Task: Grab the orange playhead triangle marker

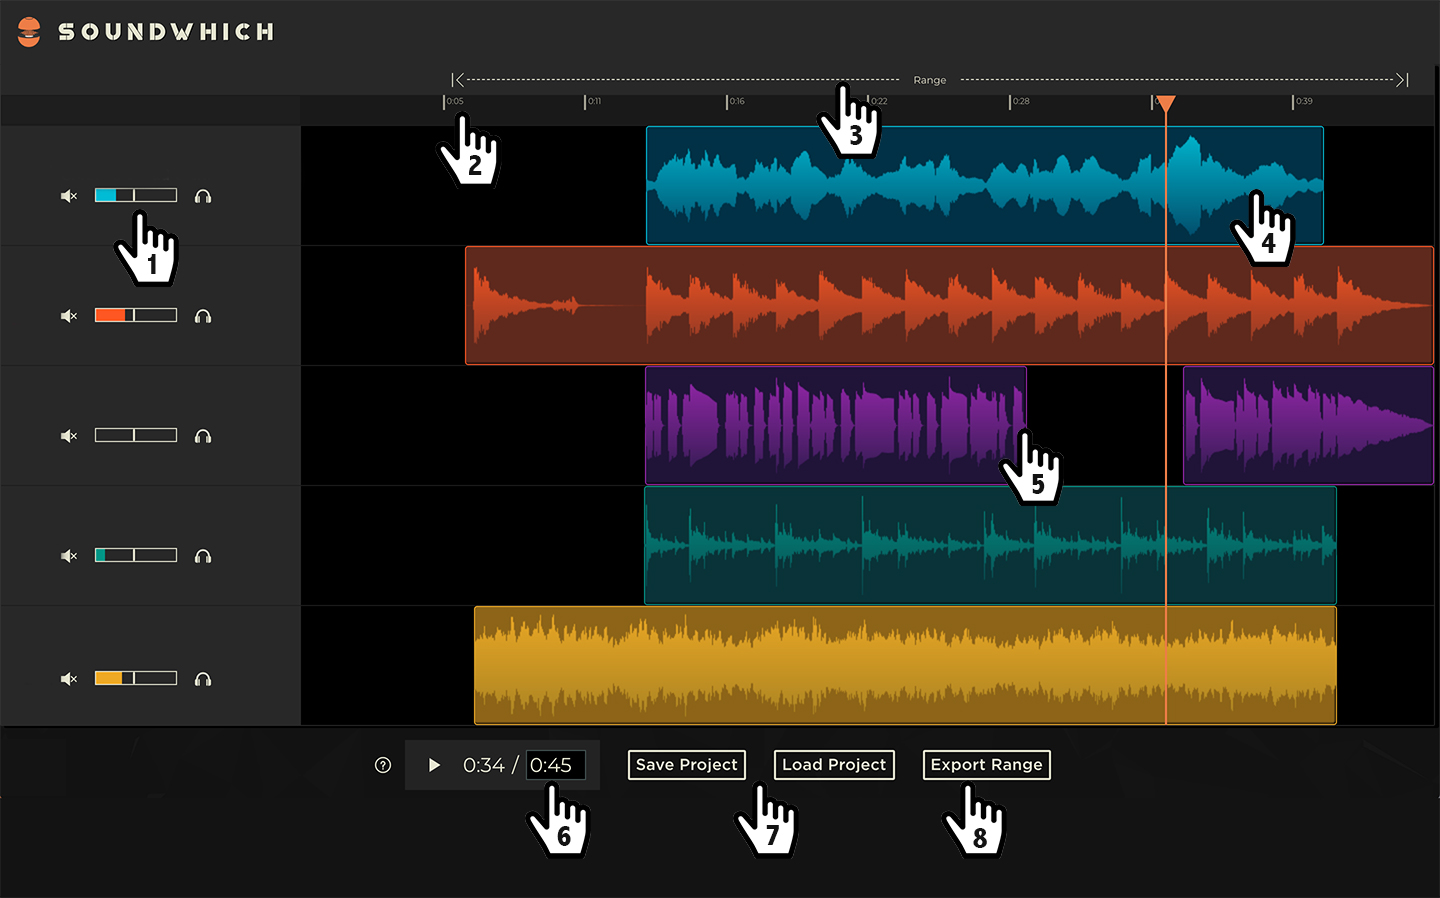Action: [x=1166, y=103]
